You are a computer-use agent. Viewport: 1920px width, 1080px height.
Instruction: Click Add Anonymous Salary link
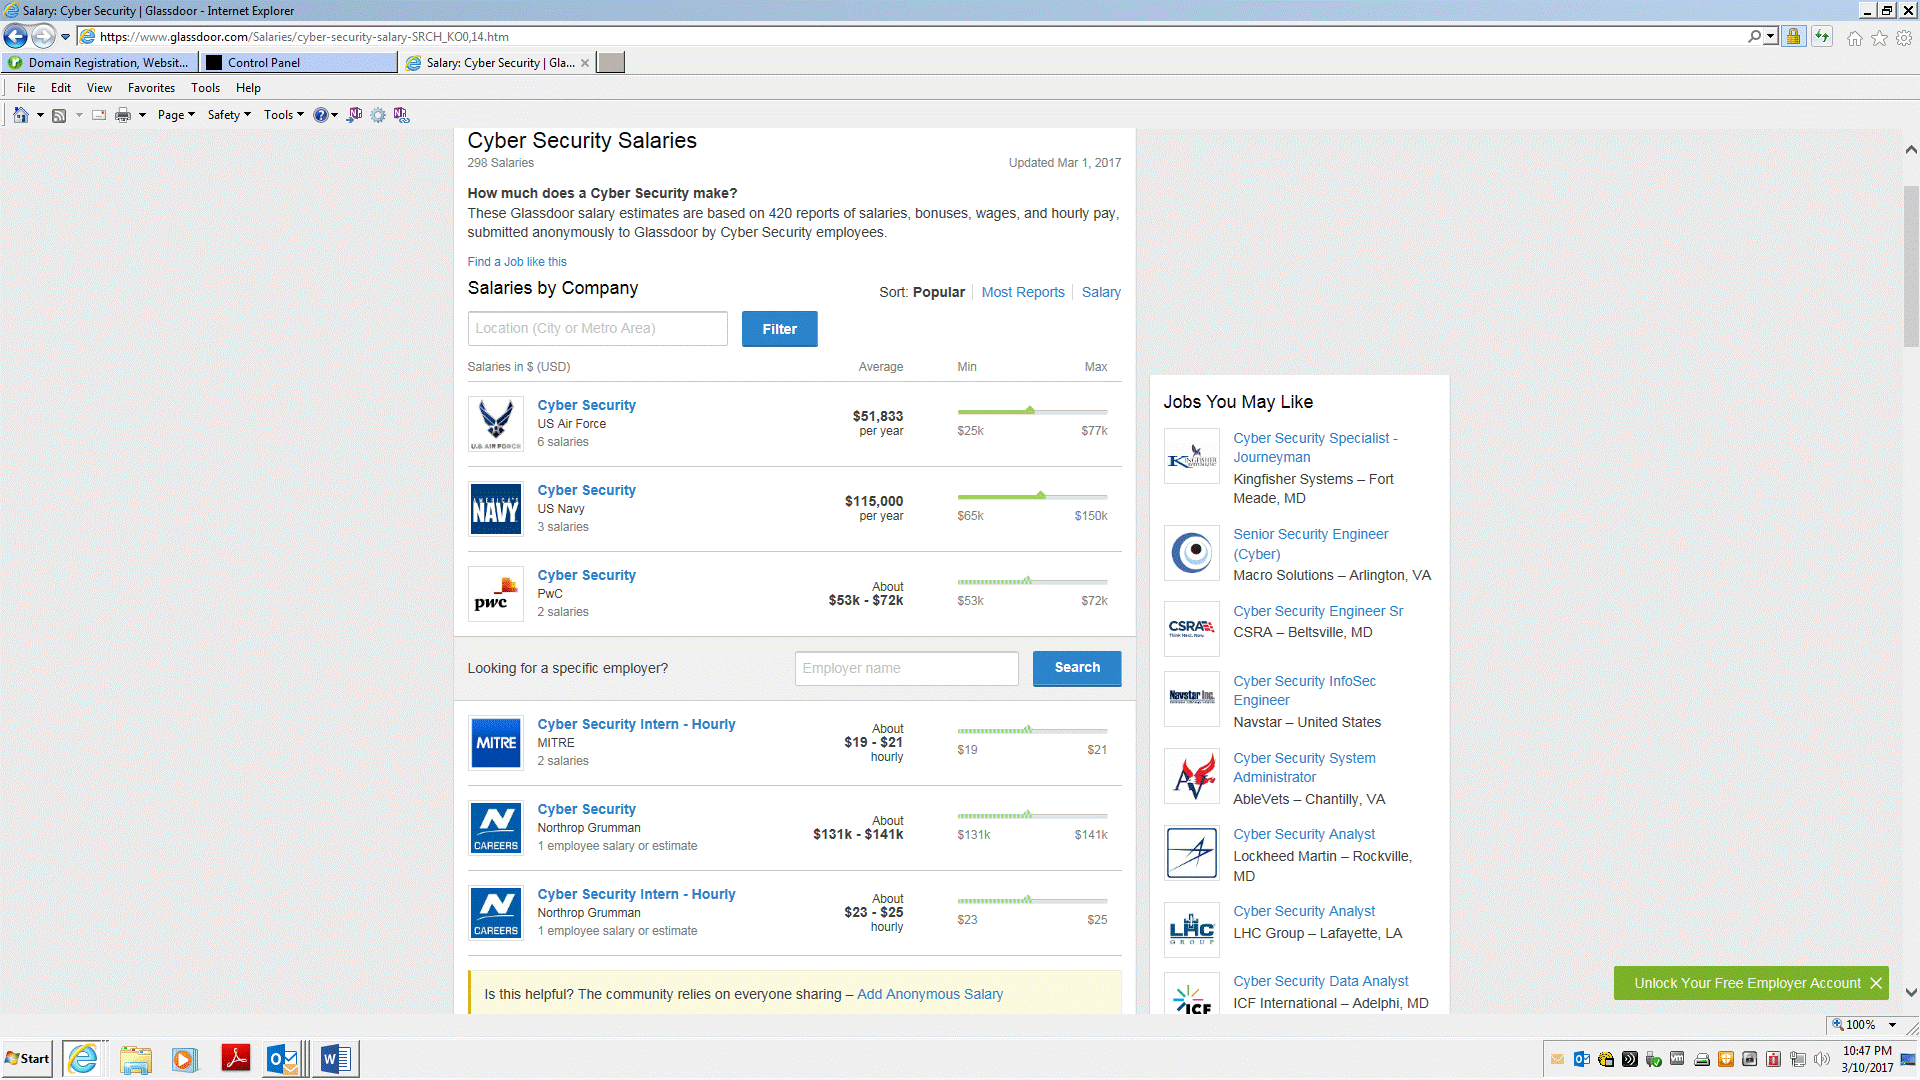pos(930,994)
